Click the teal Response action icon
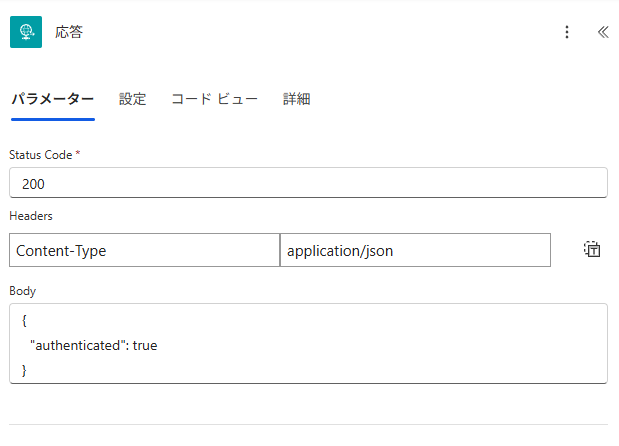This screenshot has width=619, height=446. point(26,32)
